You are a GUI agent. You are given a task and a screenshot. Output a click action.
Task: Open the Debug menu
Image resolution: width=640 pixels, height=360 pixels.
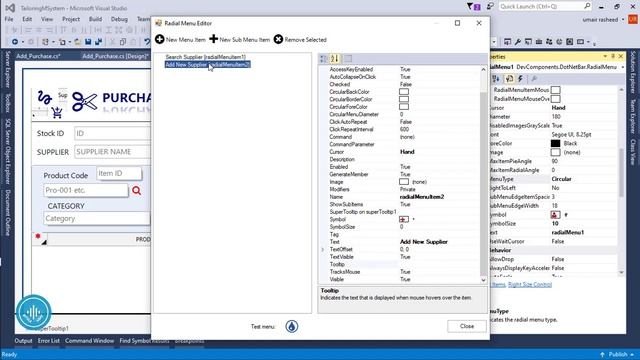point(119,19)
